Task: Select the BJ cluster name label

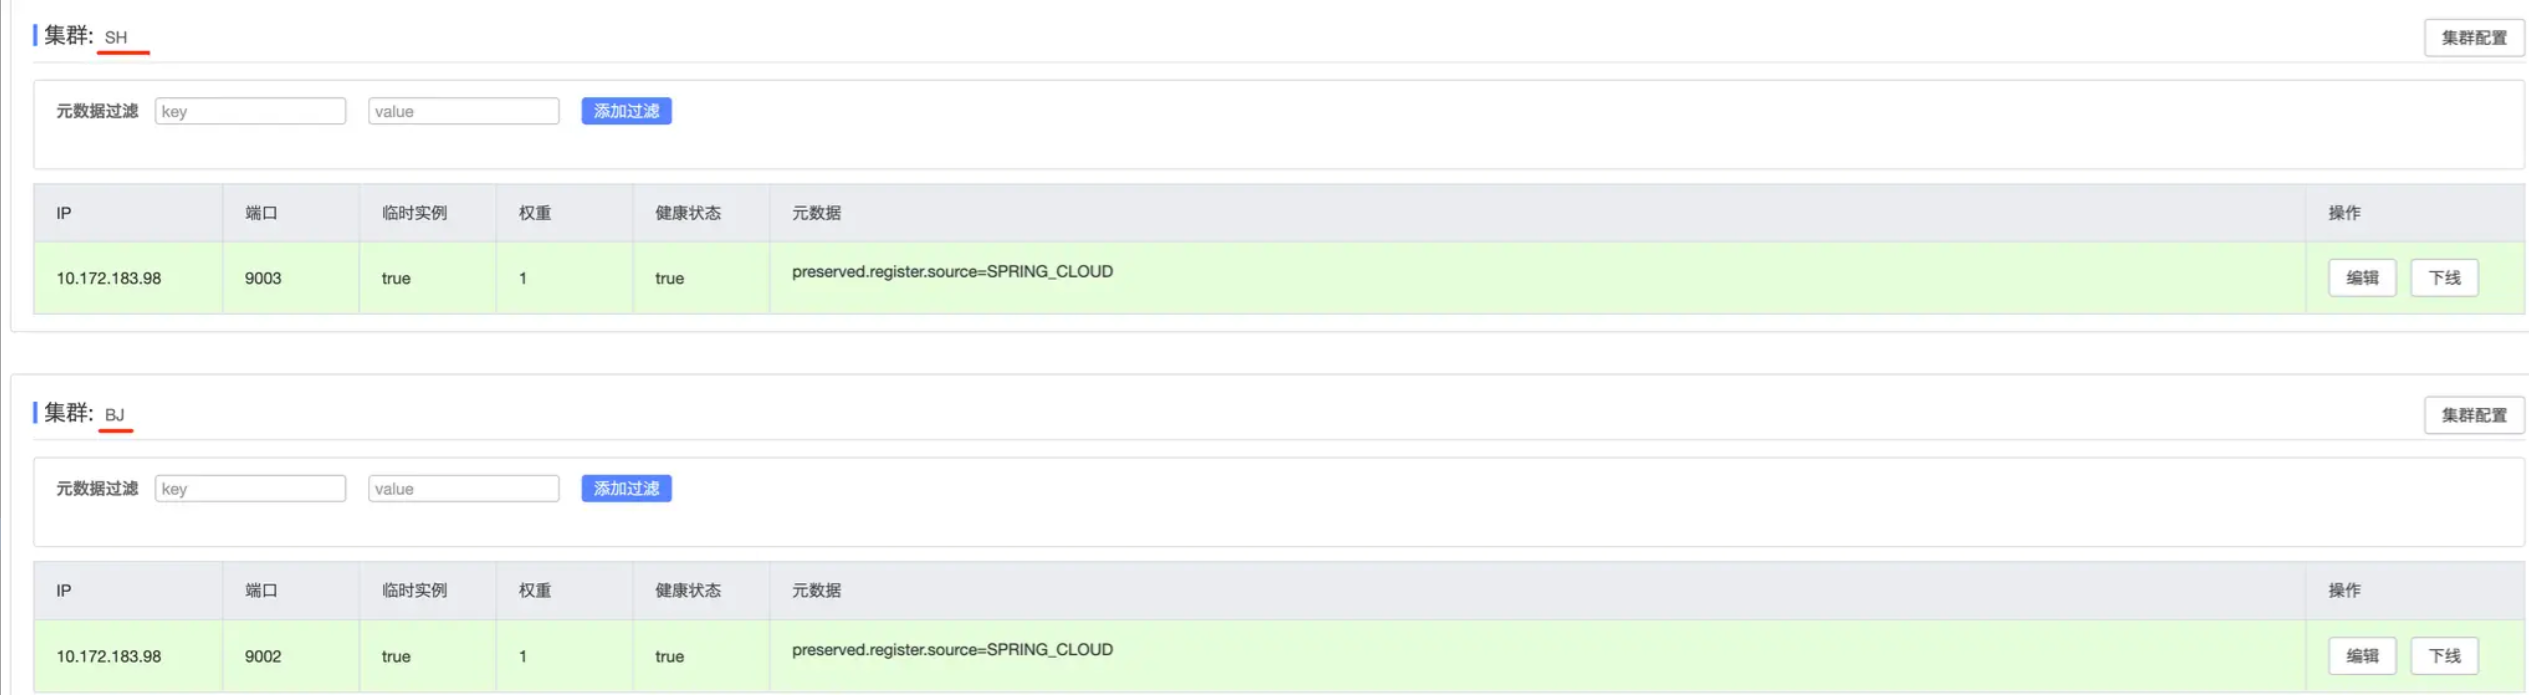Action: pos(115,415)
